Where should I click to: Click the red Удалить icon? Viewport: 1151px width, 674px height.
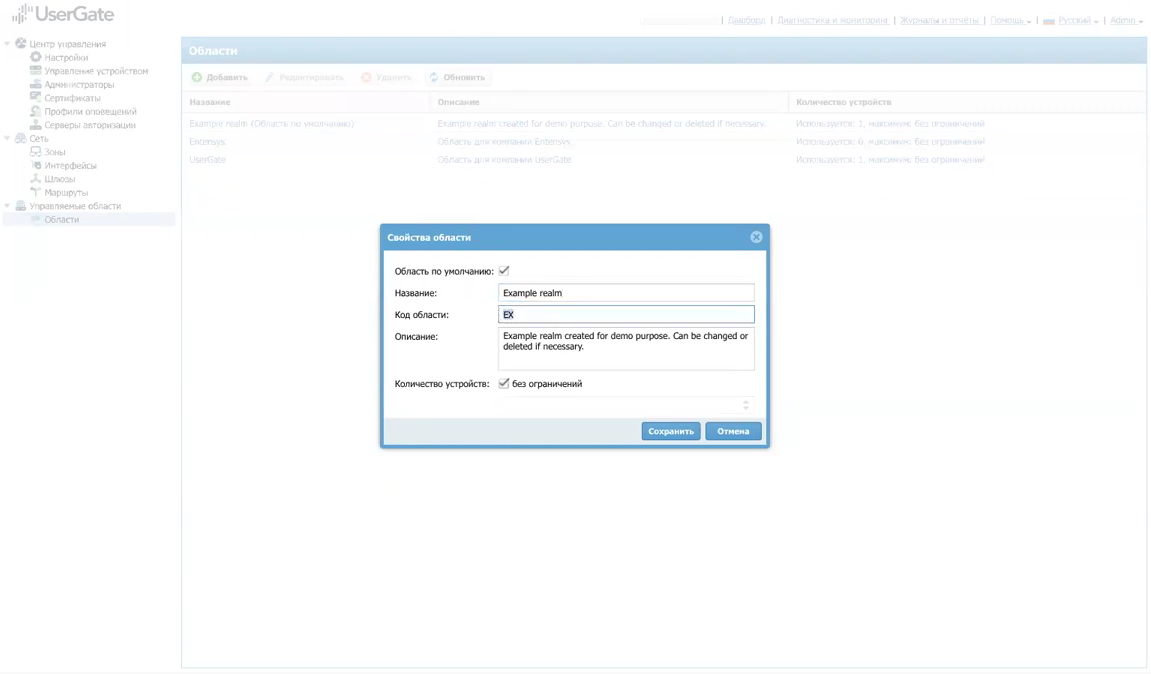tap(366, 77)
